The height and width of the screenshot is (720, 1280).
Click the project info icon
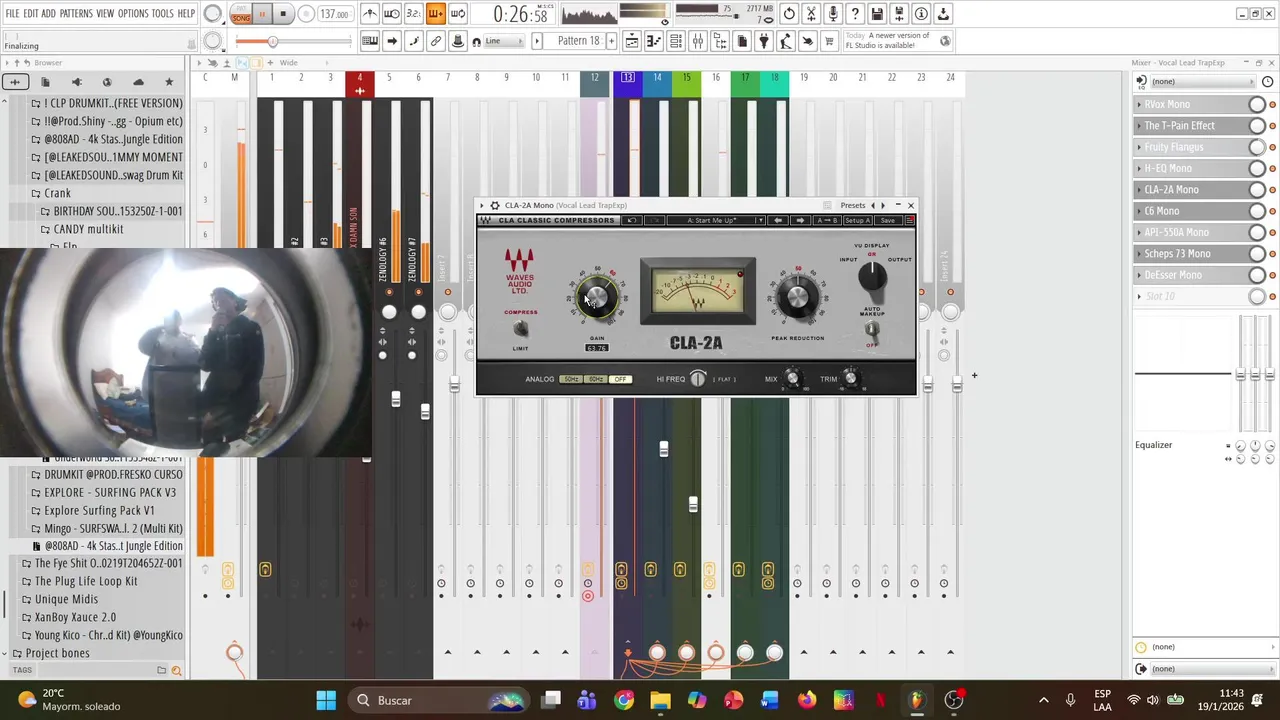[x=921, y=14]
